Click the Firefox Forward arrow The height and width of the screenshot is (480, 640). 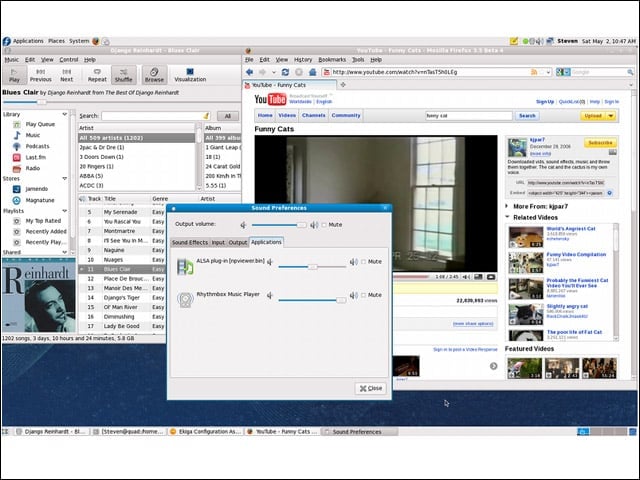[x=262, y=72]
